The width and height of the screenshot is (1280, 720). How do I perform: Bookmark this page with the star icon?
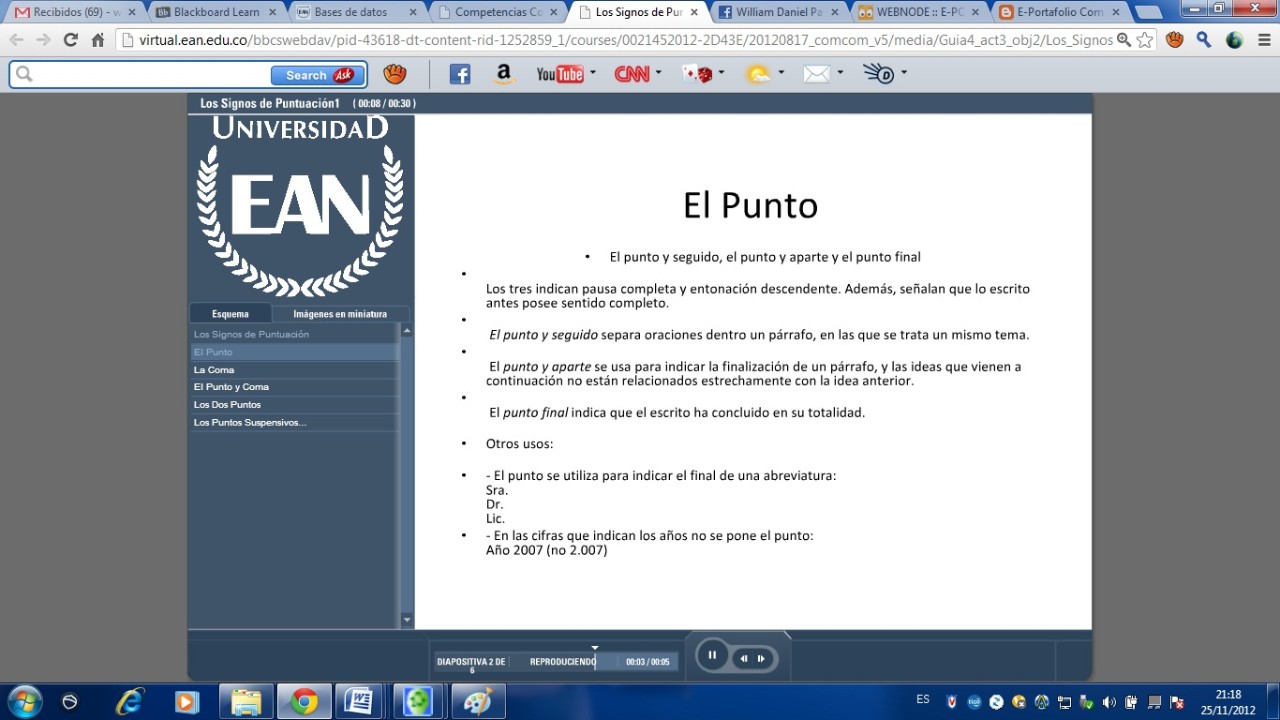[x=1145, y=40]
